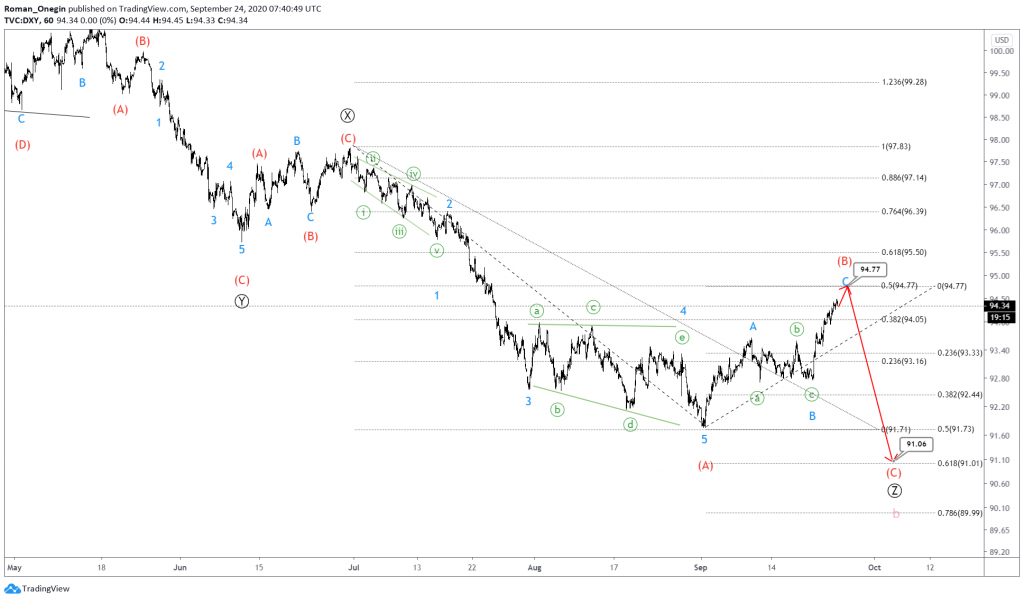The image size is (1024, 601).
Task: Click the 0.618(95.50) Fibonacci level label
Action: [904, 252]
